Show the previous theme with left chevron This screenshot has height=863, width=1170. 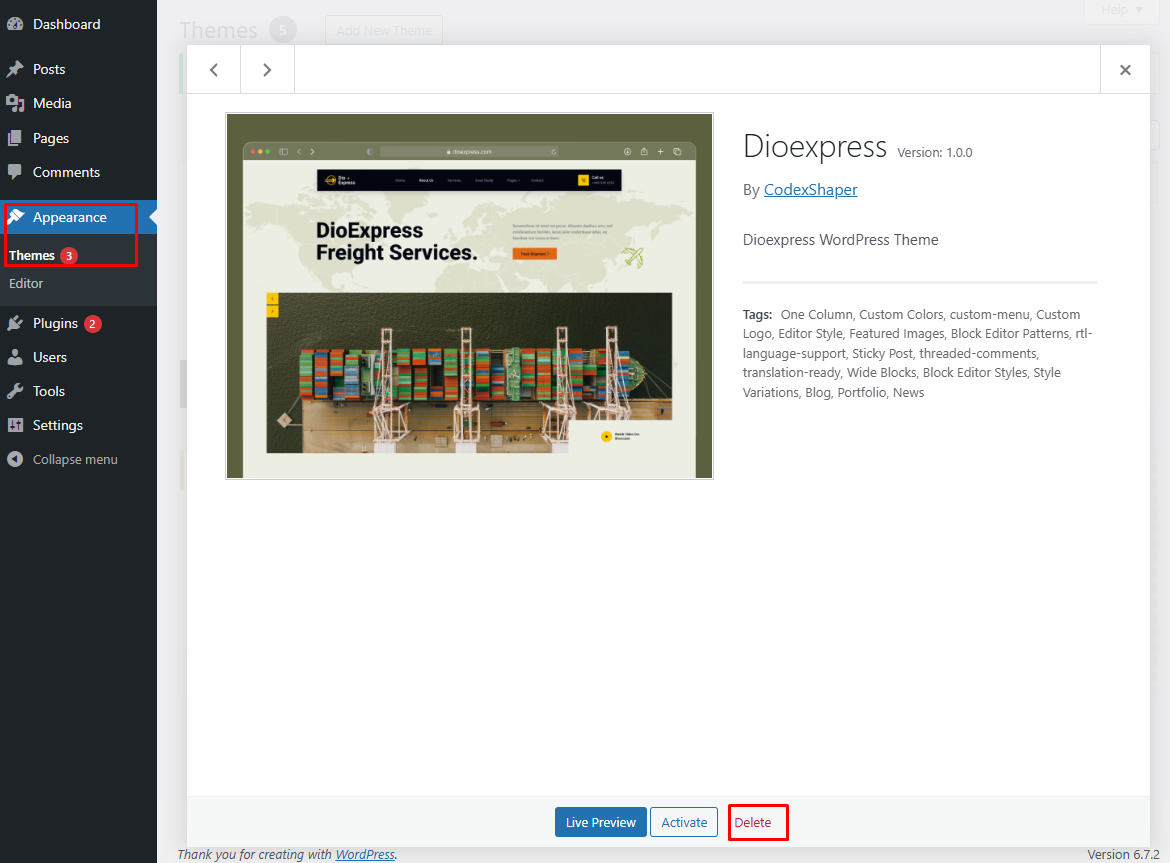pos(214,70)
